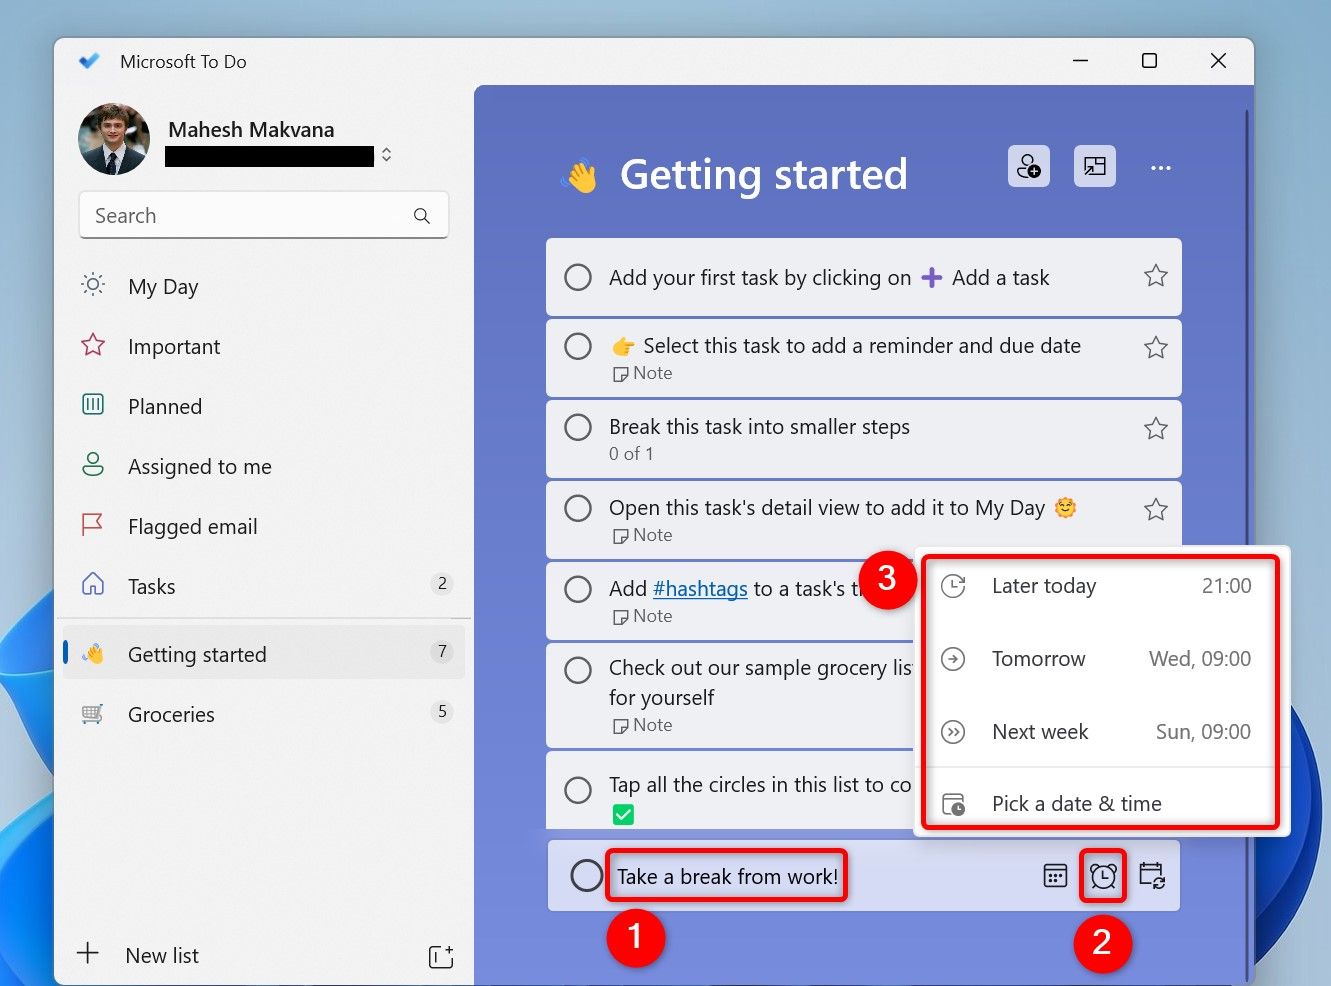Open the Important list

click(x=264, y=347)
